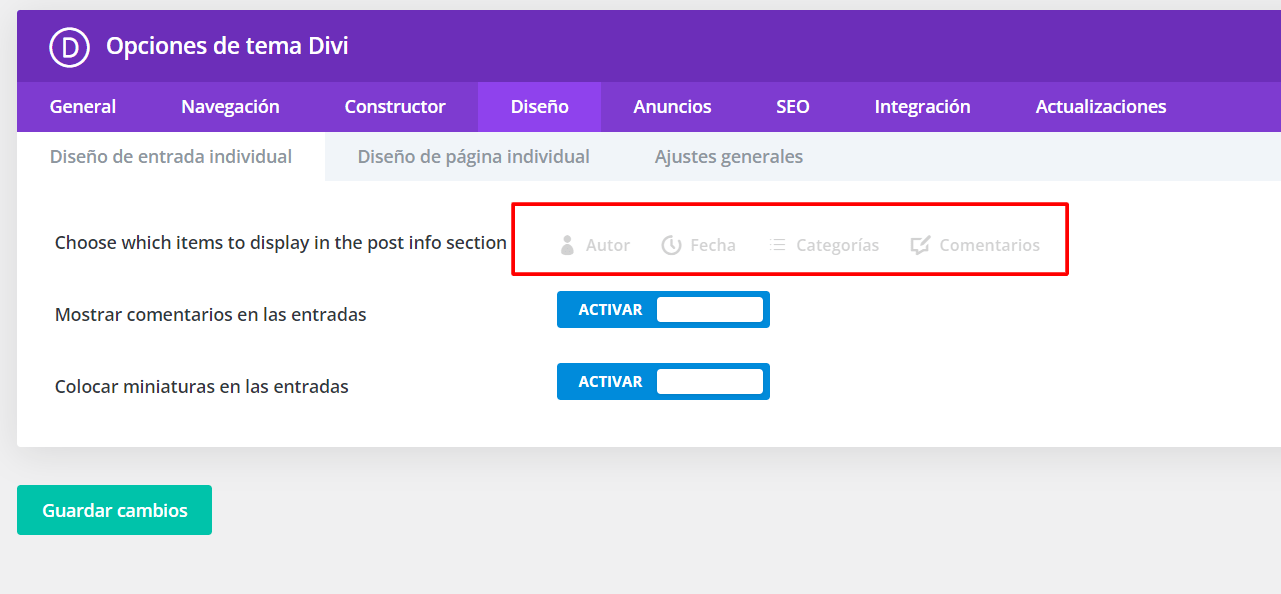Toggle the Fecha post info item
Viewport: 1281px width, 594px height.
[x=699, y=245]
